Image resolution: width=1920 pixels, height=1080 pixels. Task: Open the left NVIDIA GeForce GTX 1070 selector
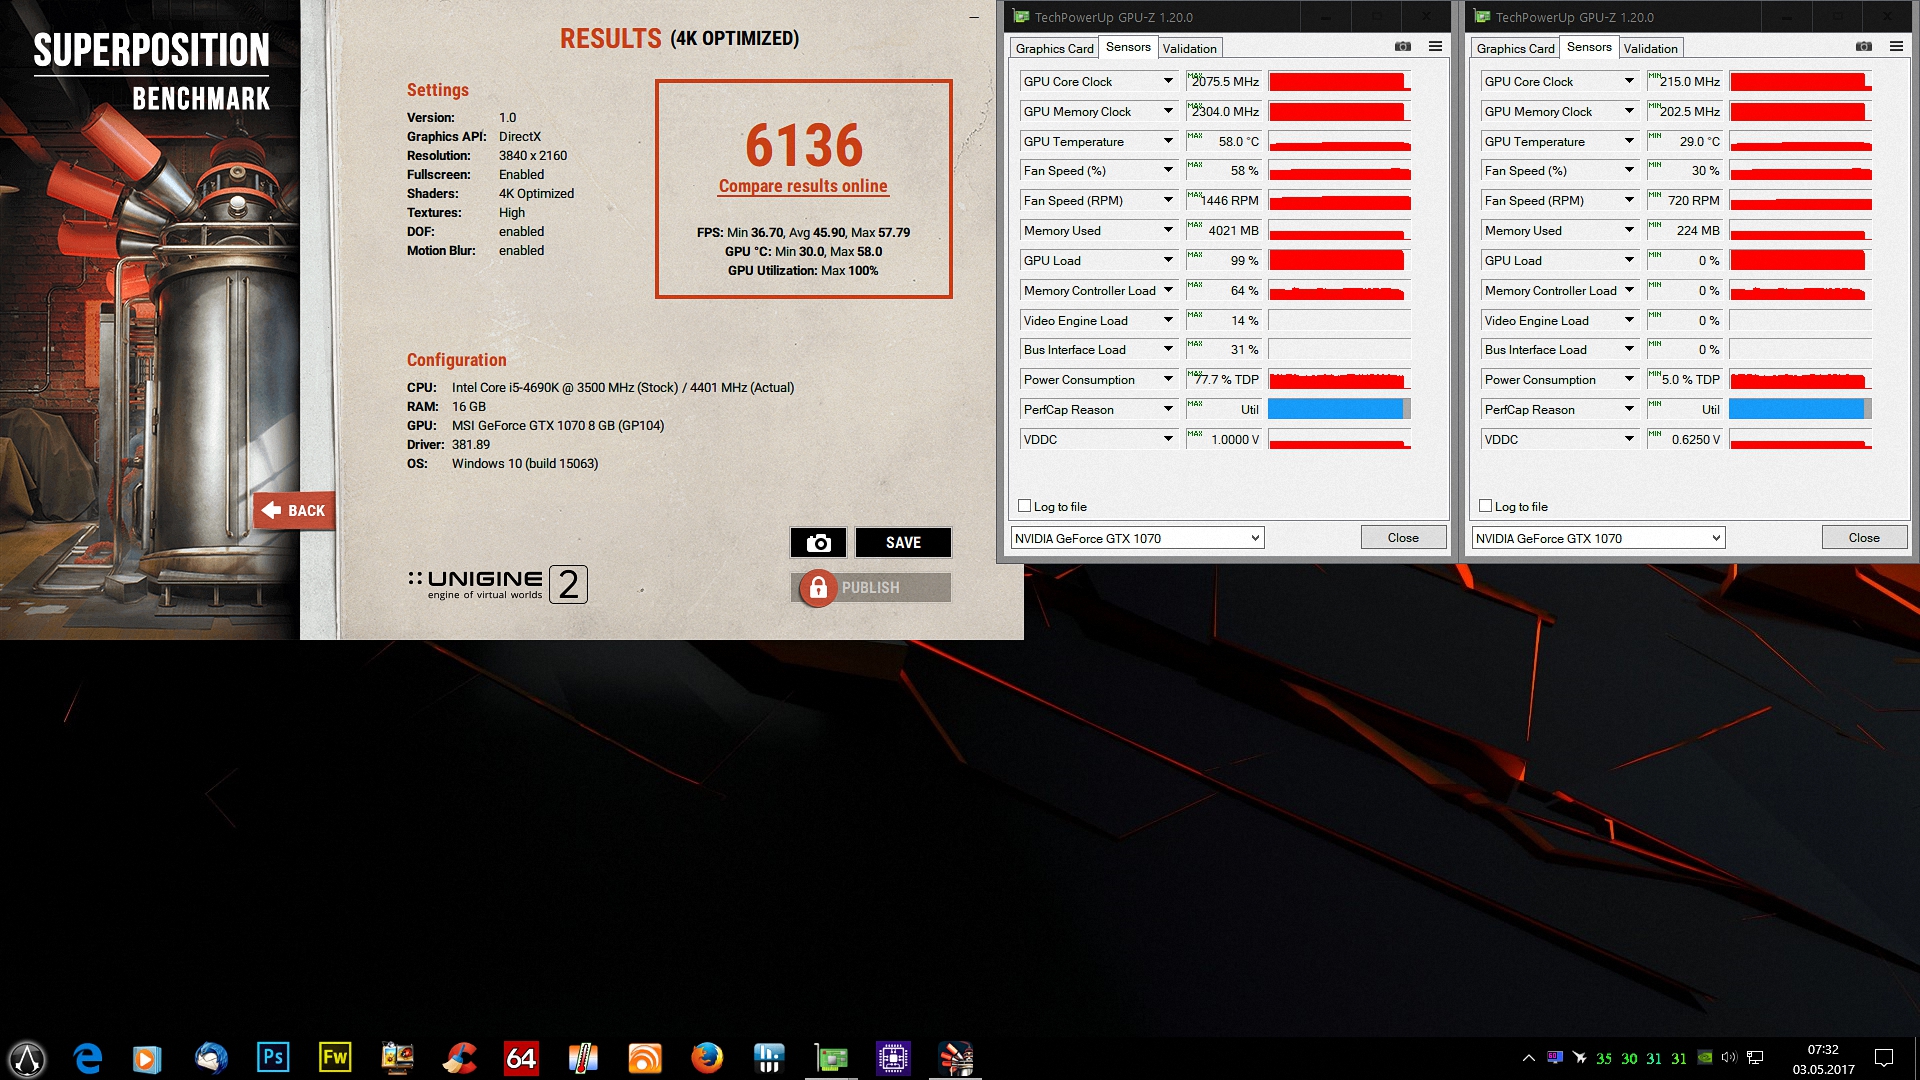(1137, 538)
